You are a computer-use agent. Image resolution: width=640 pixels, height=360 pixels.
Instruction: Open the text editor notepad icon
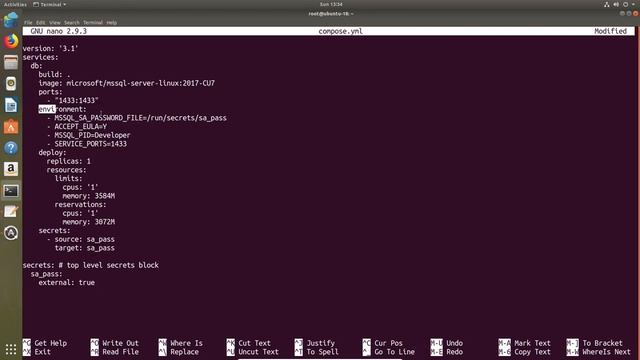tap(11, 211)
